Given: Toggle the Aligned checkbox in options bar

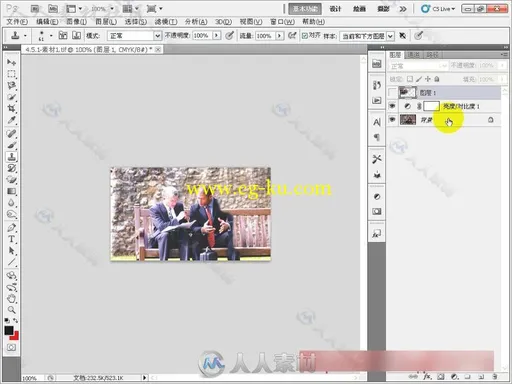Looking at the screenshot, I should [304, 35].
